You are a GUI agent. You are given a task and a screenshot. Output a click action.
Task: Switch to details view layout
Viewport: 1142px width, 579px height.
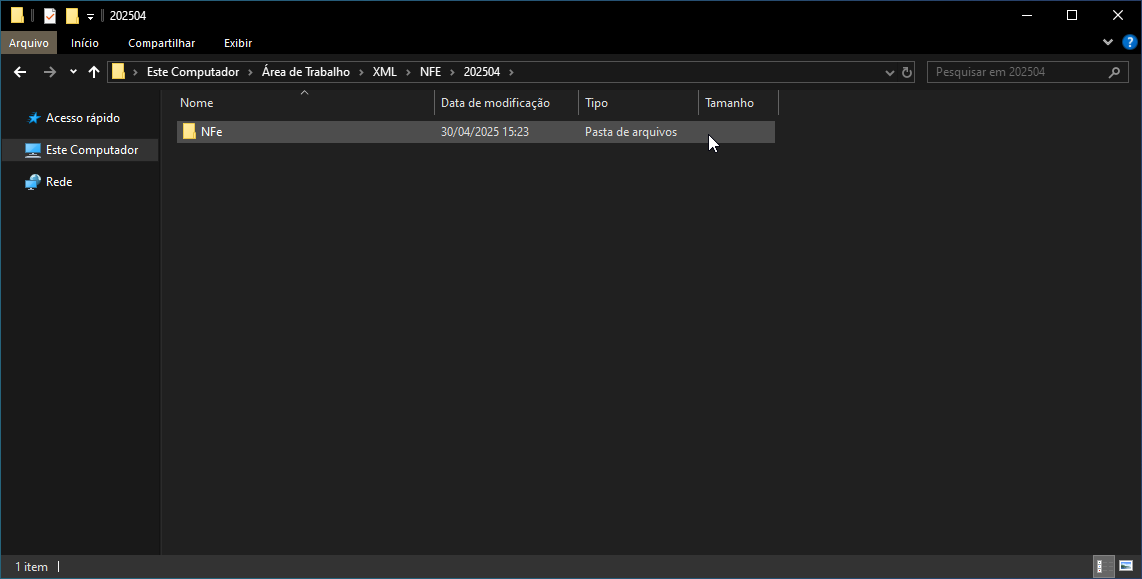1103,566
